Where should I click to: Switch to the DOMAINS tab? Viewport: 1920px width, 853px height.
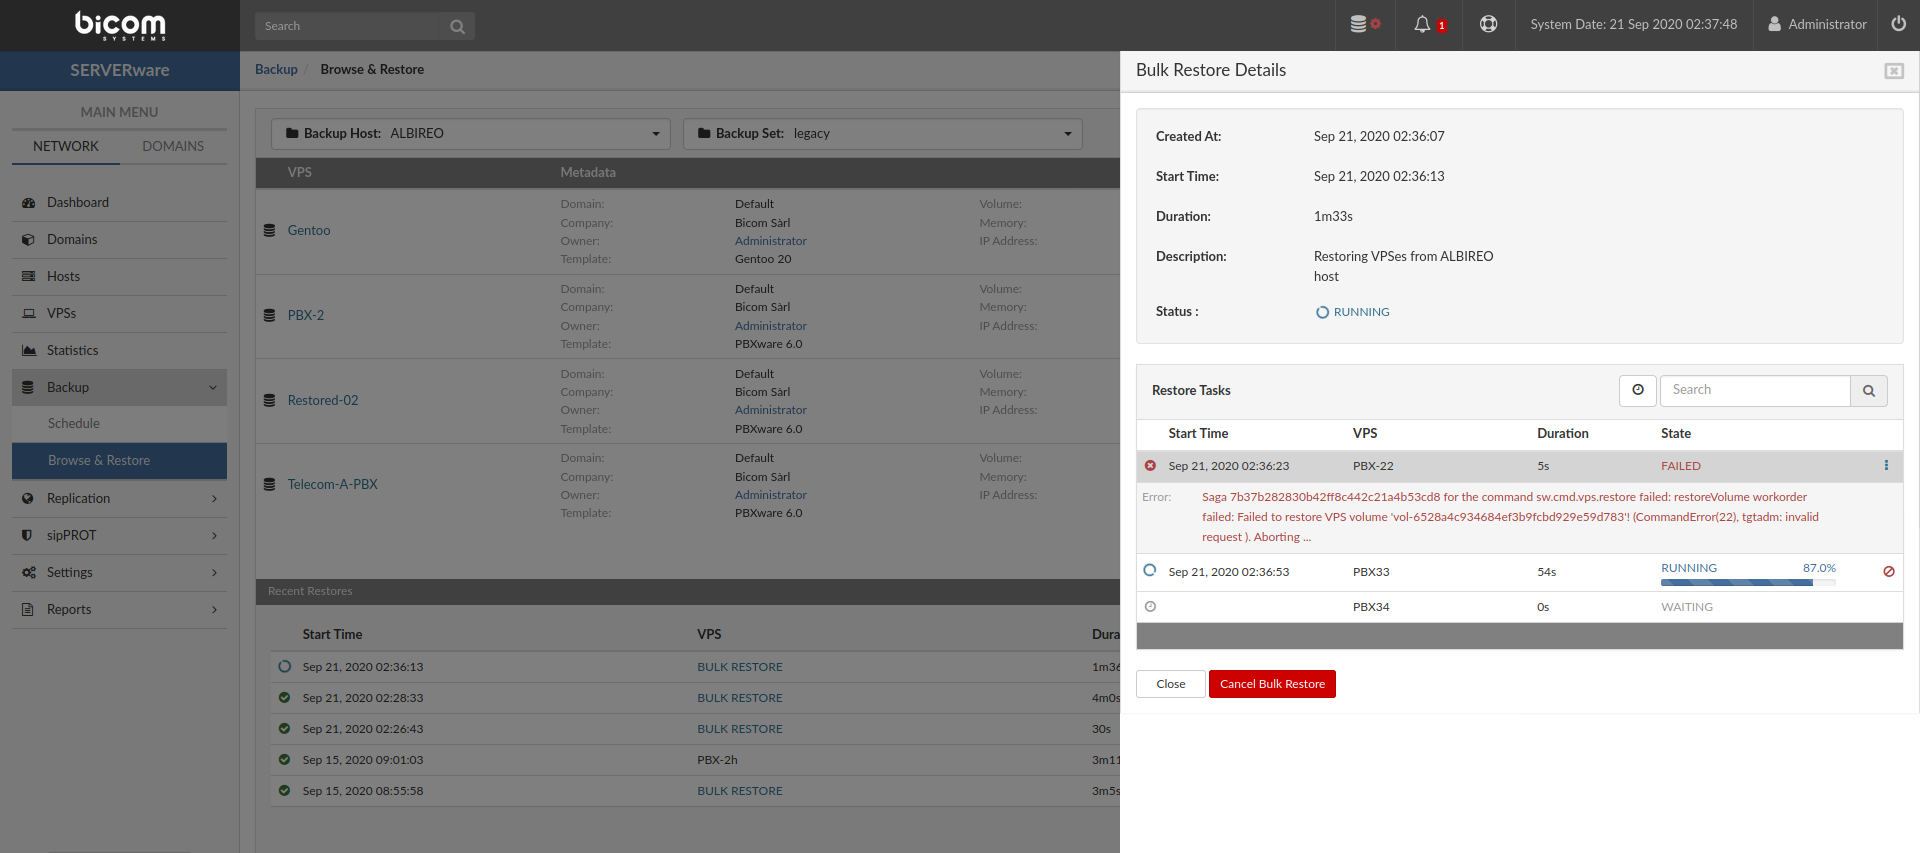tap(173, 146)
